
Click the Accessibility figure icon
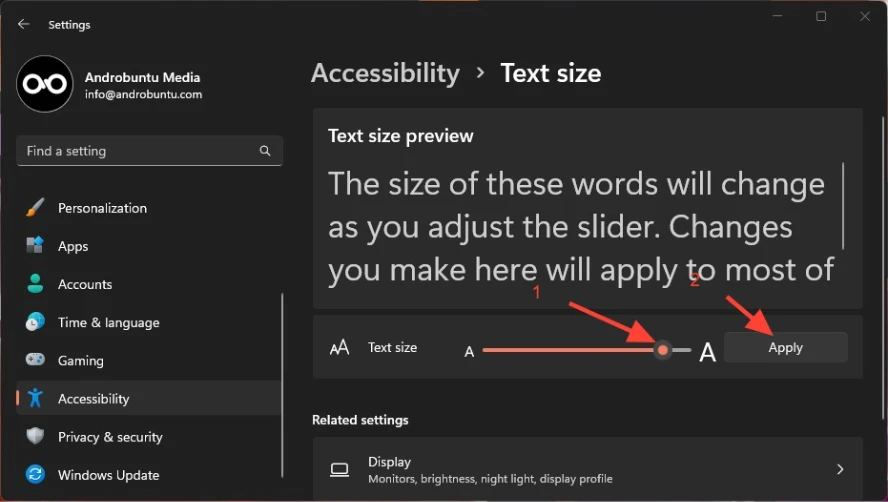[x=35, y=398]
